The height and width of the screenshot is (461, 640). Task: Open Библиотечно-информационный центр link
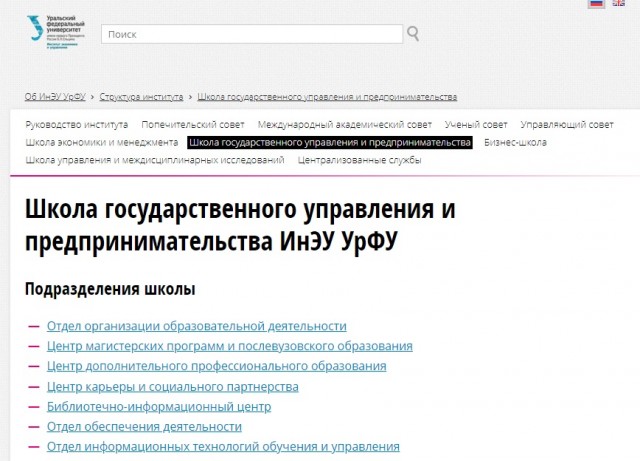tap(159, 406)
